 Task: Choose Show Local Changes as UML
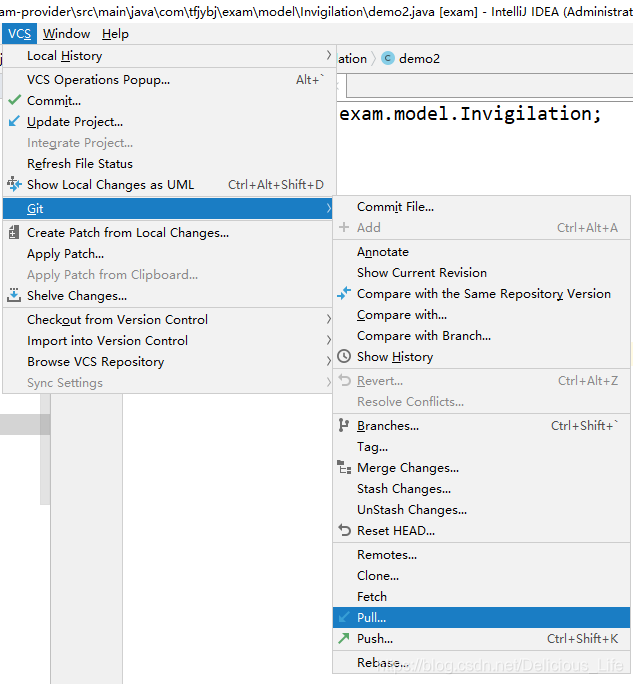(169, 184)
